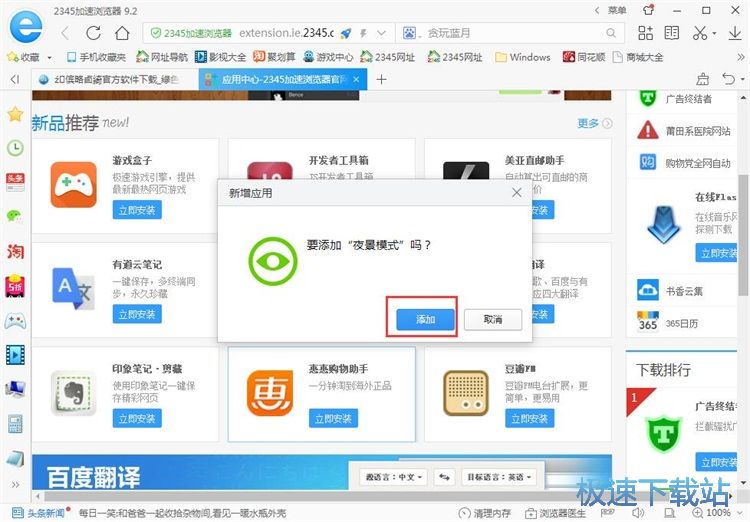Expand the screenshot tool dropdown arrow

[x=714, y=33]
